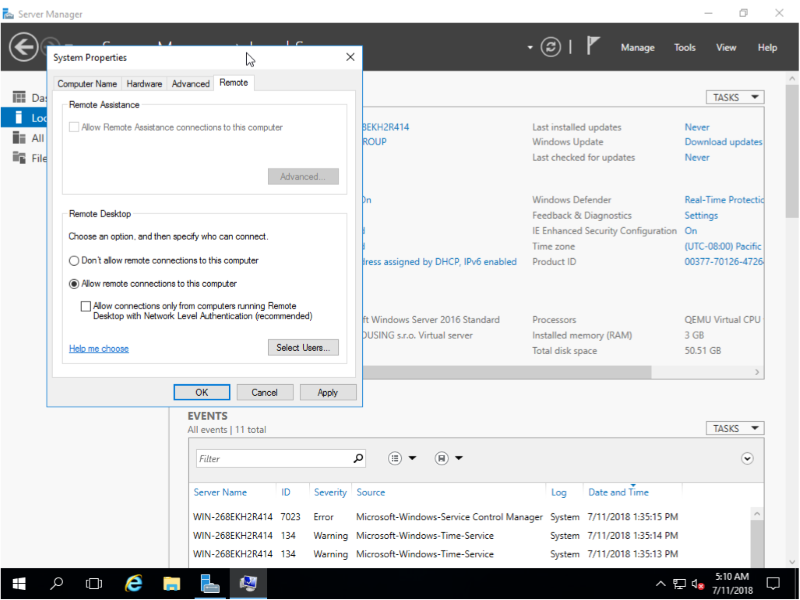
Task: Click Download updates link
Action: 723,142
